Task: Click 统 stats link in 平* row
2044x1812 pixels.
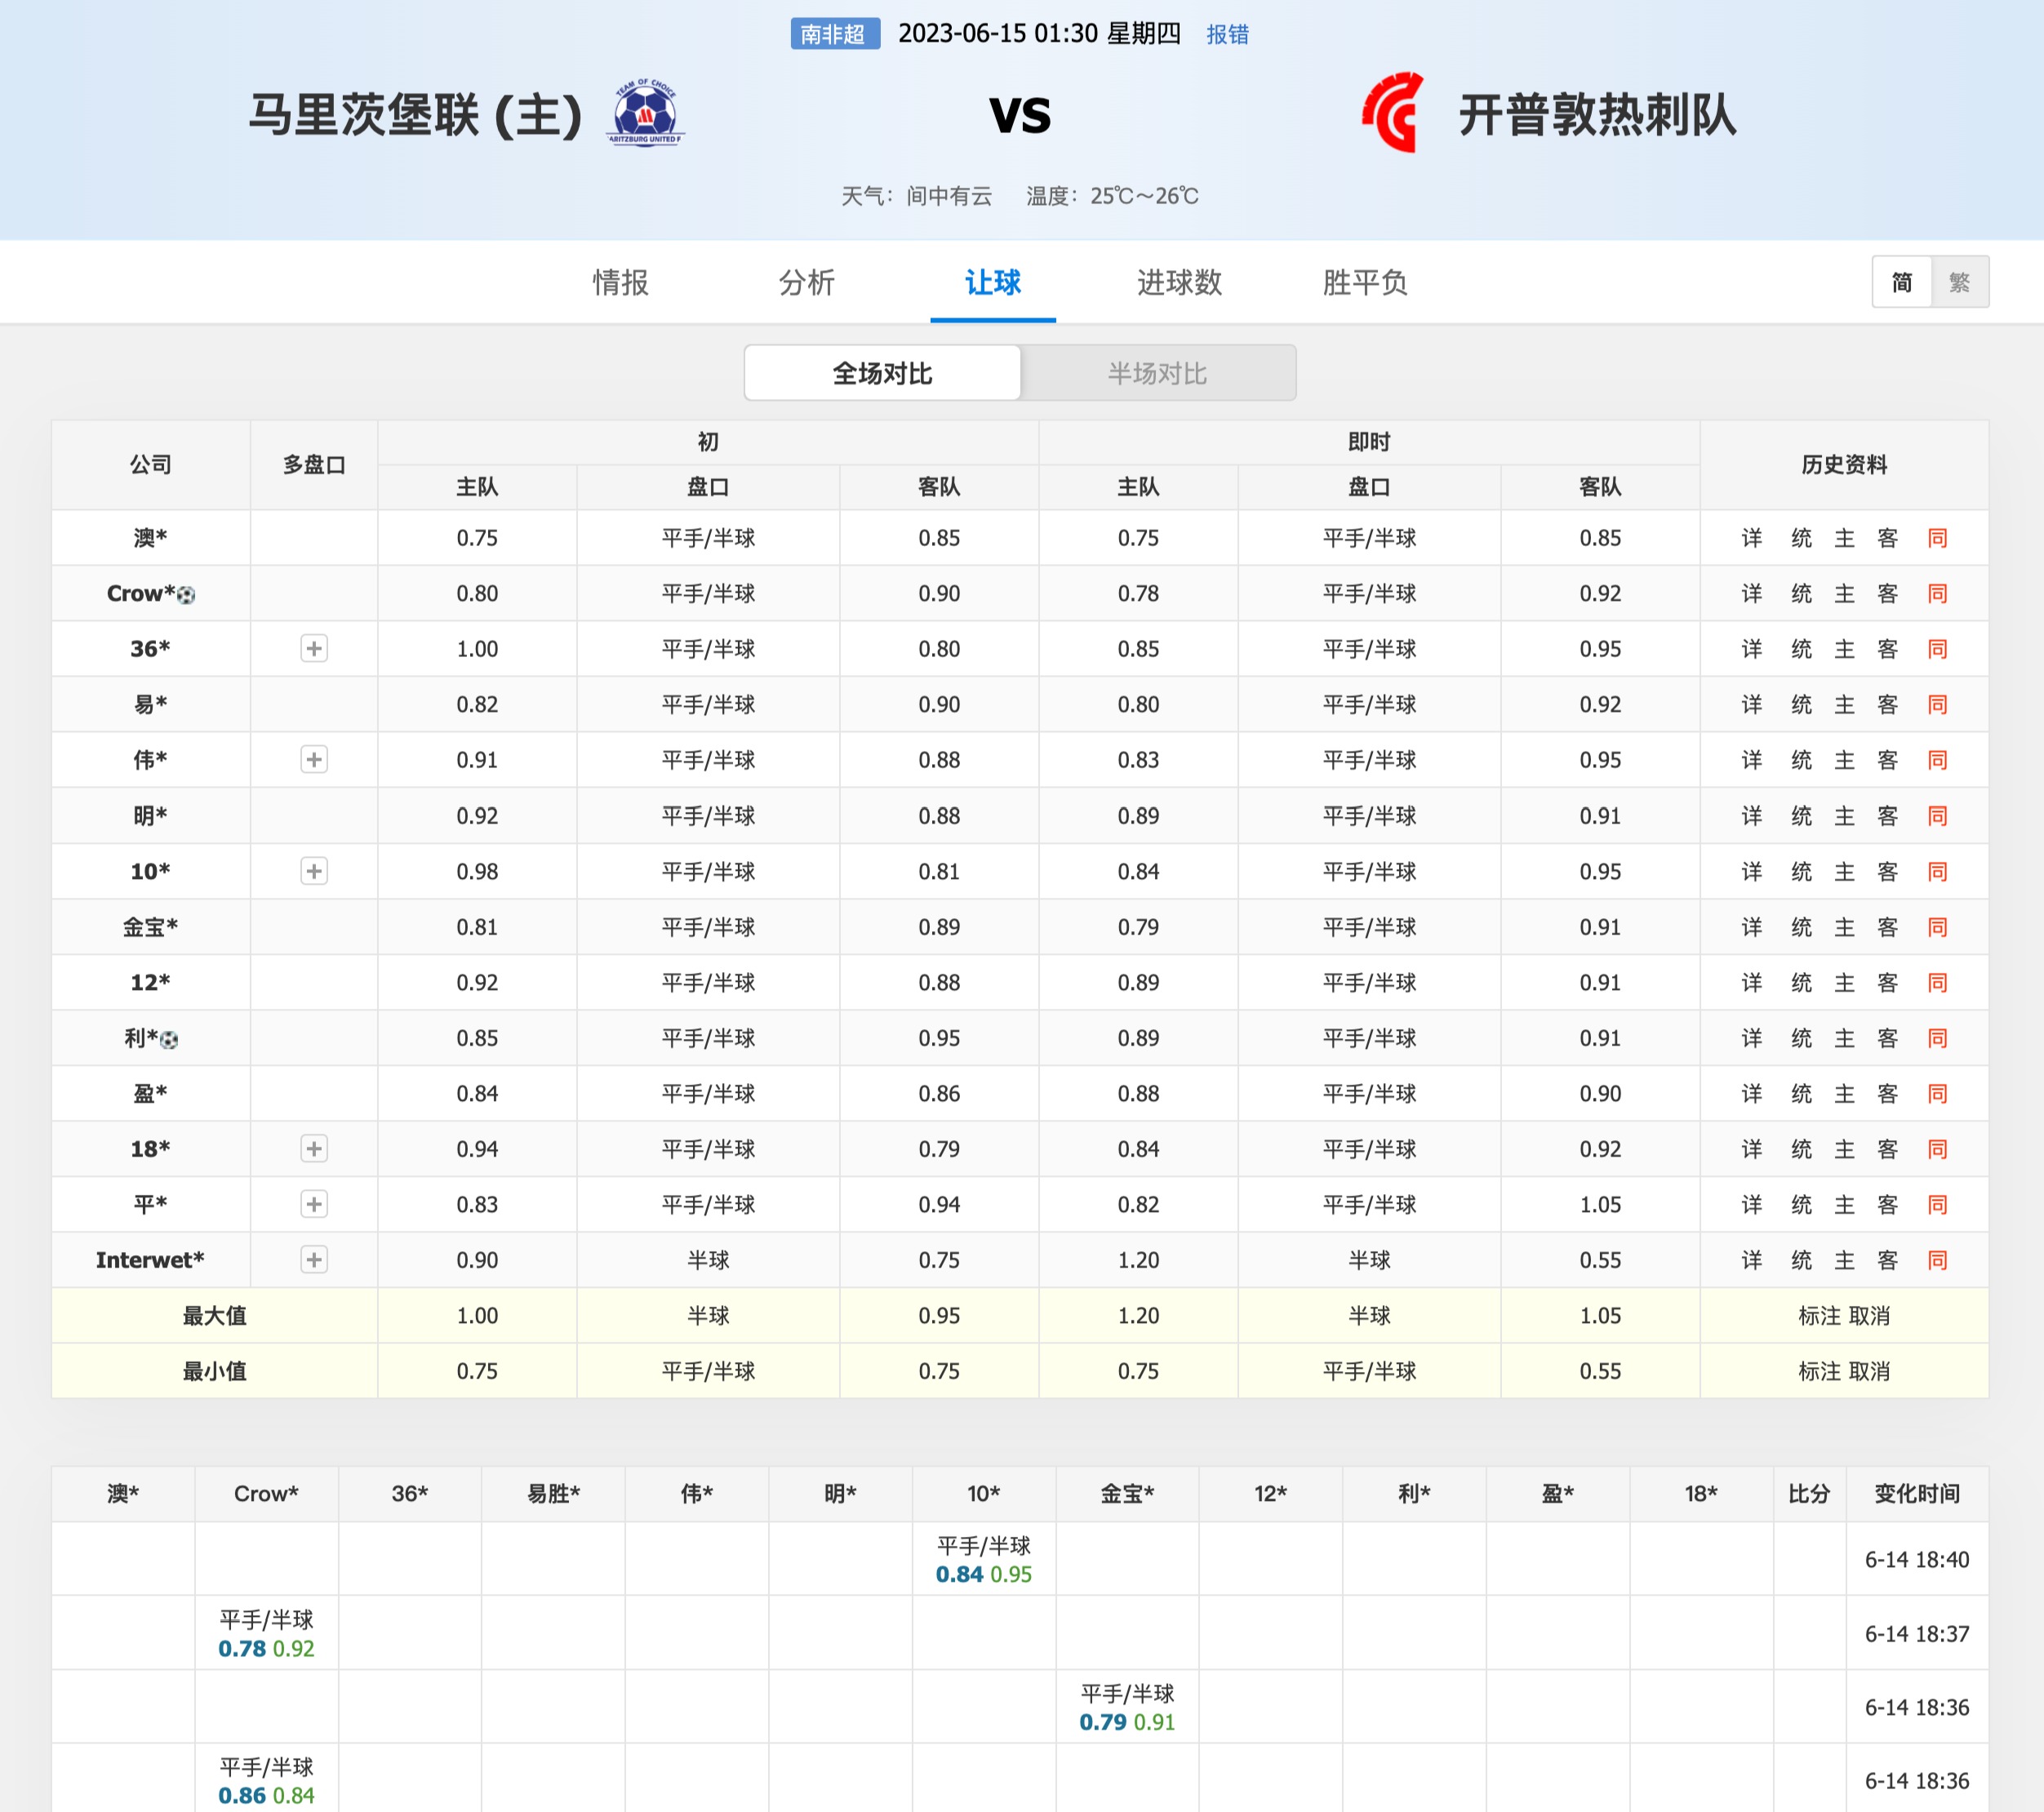Action: [1801, 1204]
